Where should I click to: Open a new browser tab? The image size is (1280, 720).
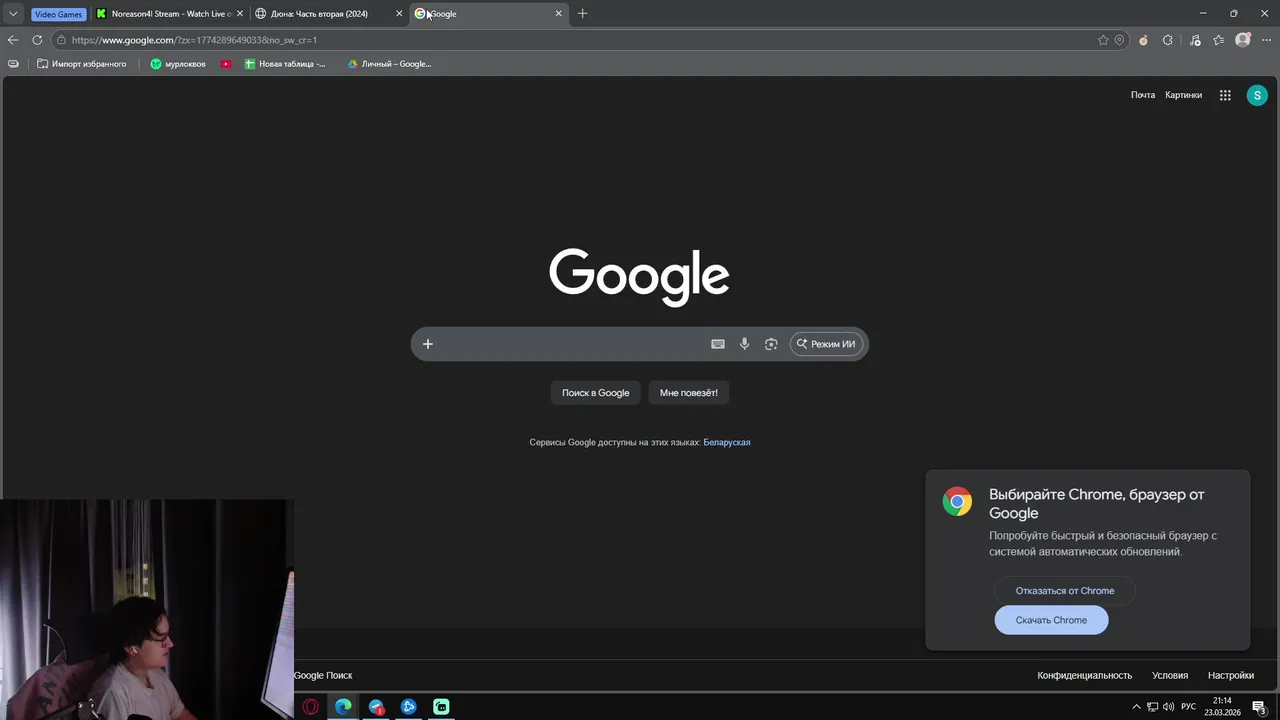pyautogui.click(x=583, y=14)
